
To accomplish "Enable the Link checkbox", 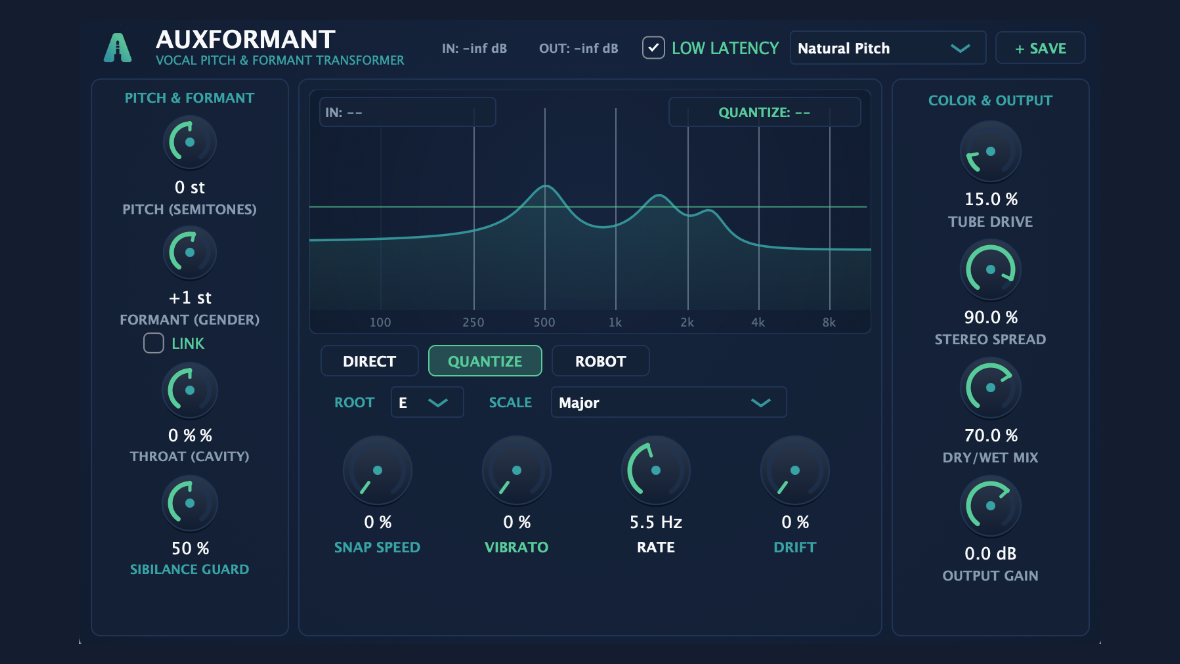I will click(154, 343).
